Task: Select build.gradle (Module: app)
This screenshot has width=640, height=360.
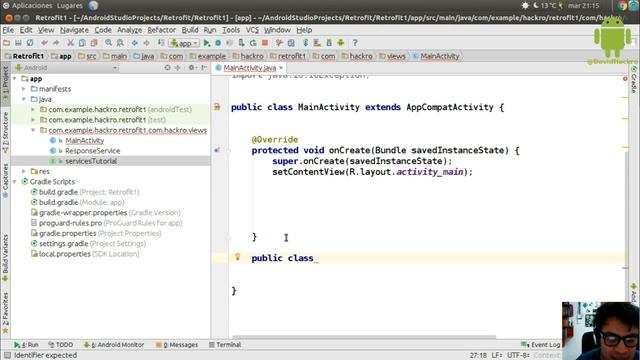Action: click(x=82, y=202)
